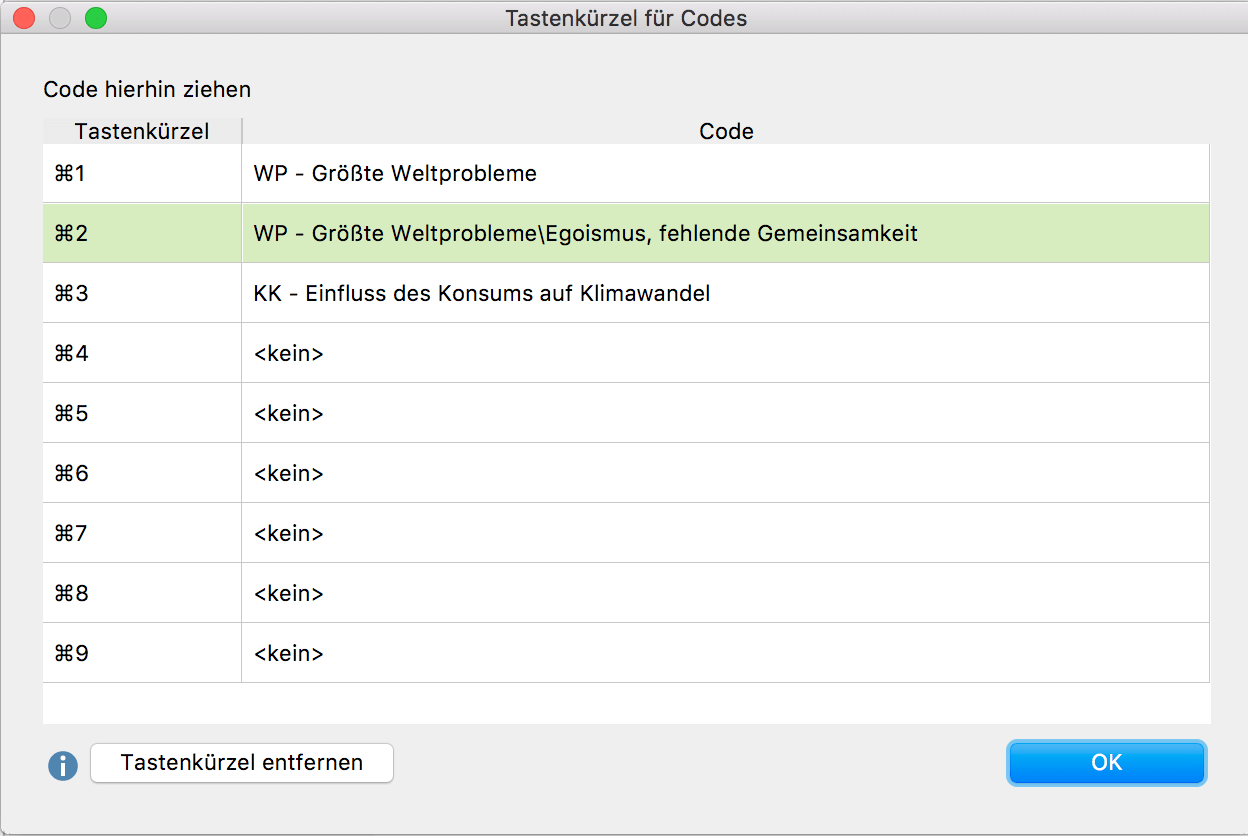Viewport: 1248px width, 836px height.
Task: Click the <kein> code cell for ⌘8
Action: pyautogui.click(x=726, y=594)
